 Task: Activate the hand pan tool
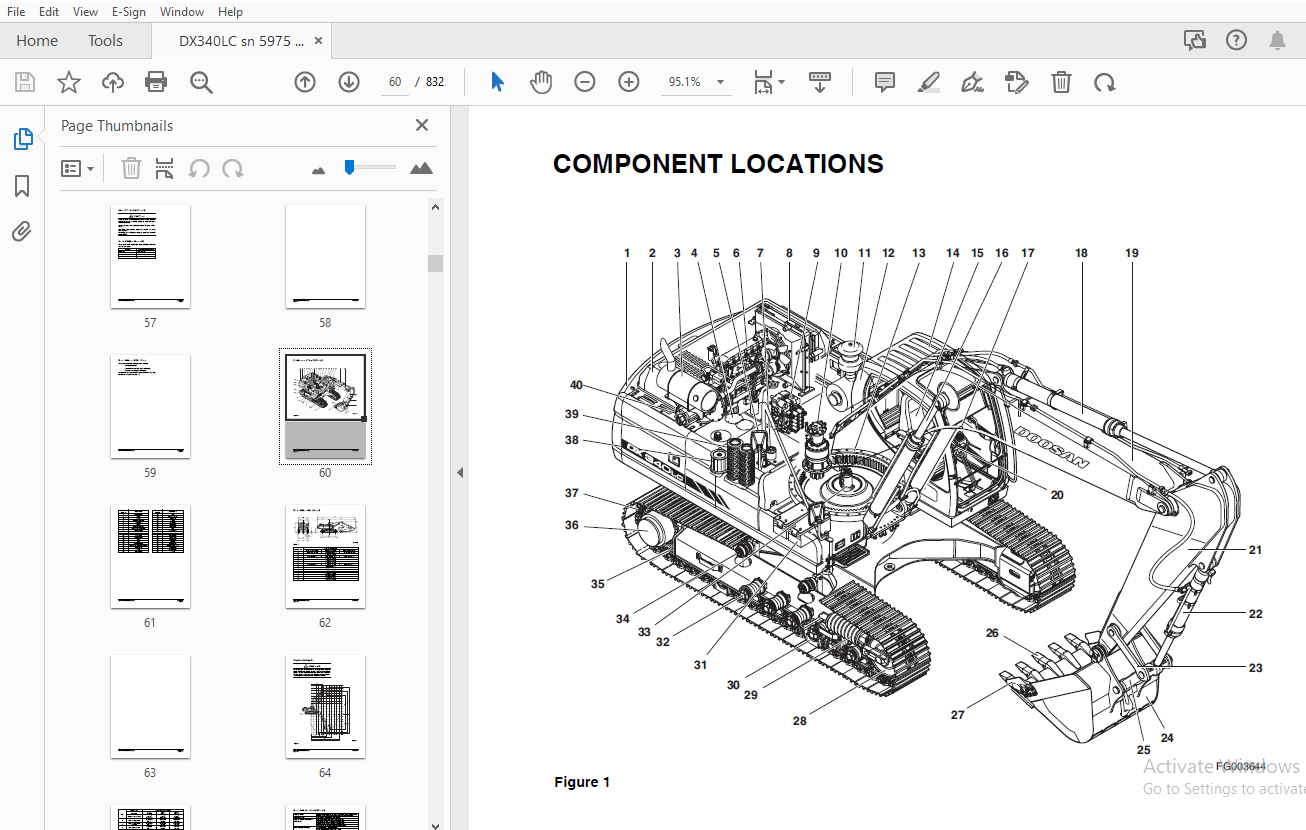tap(541, 82)
